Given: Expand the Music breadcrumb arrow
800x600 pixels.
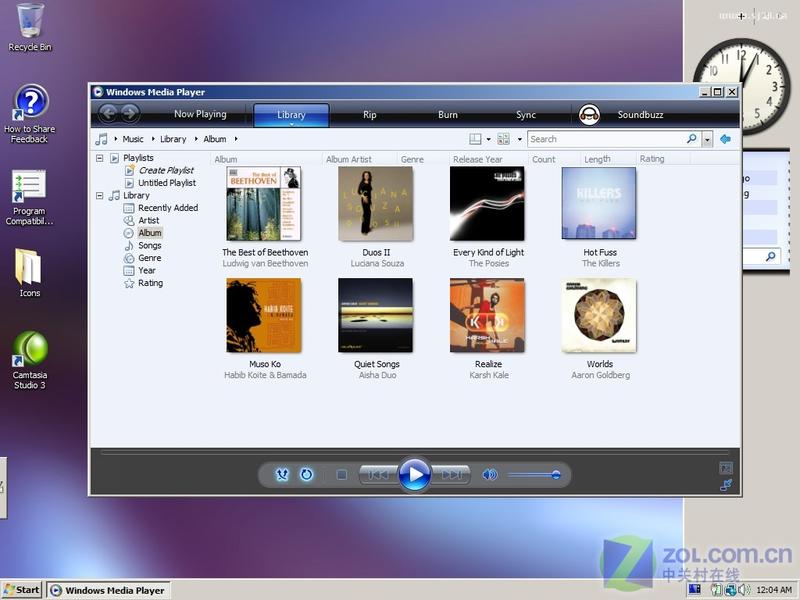Looking at the screenshot, I should click(116, 139).
